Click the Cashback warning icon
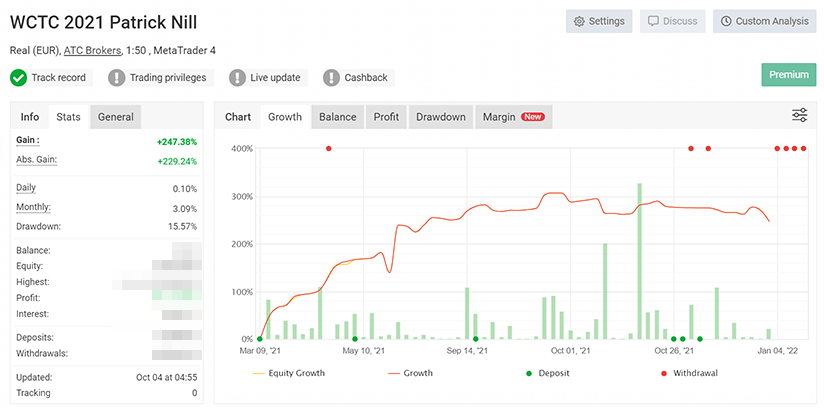This screenshot has width=824, height=408. pos(330,78)
